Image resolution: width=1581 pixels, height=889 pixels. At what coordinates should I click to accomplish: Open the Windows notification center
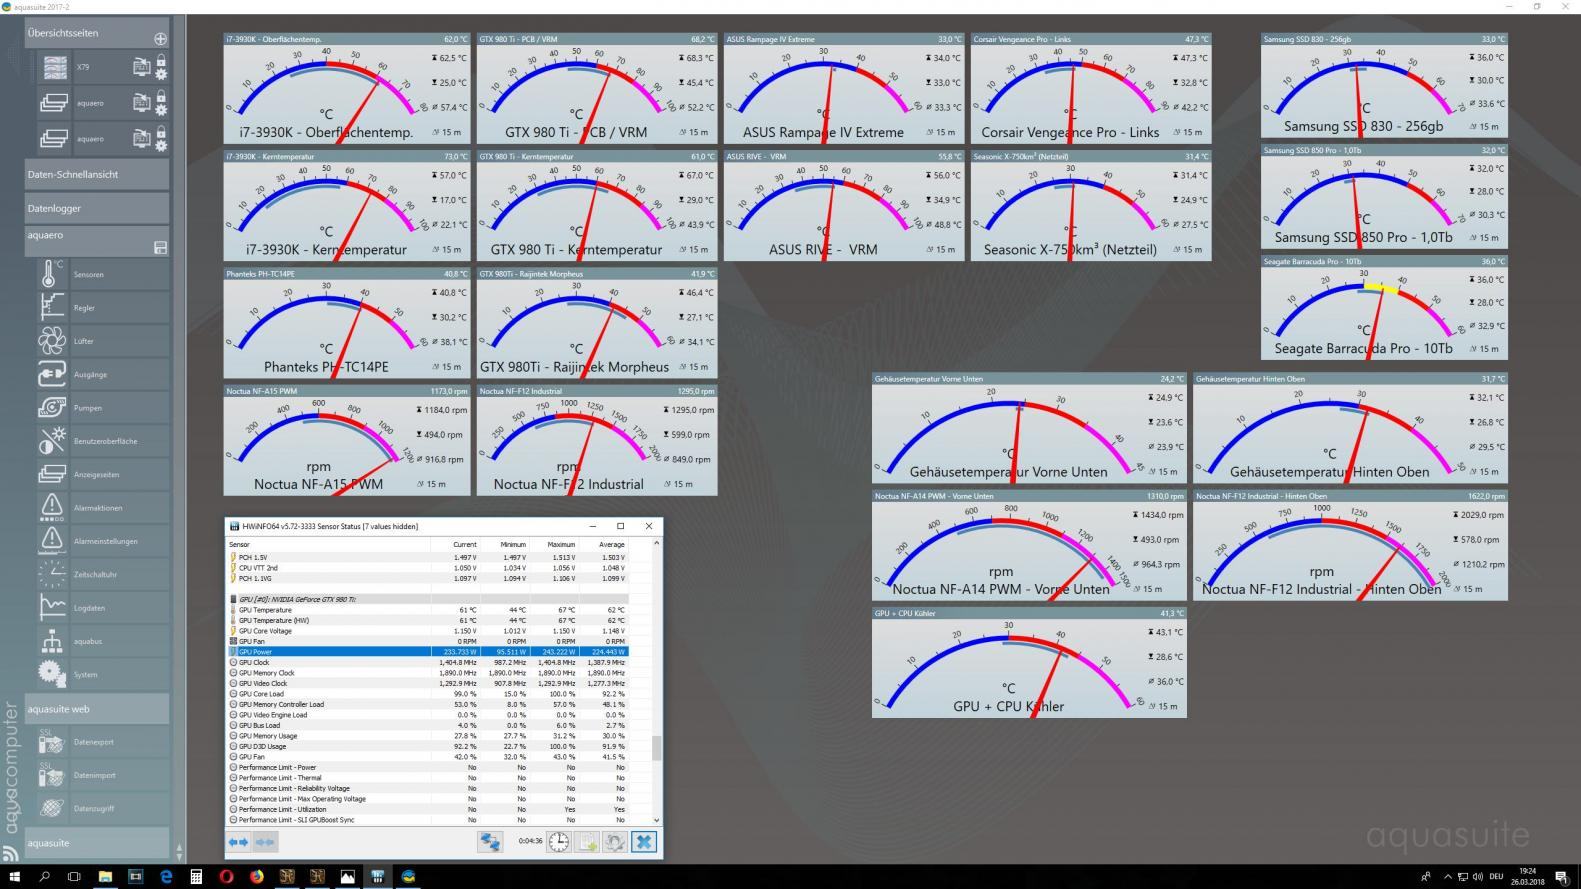(1561, 877)
